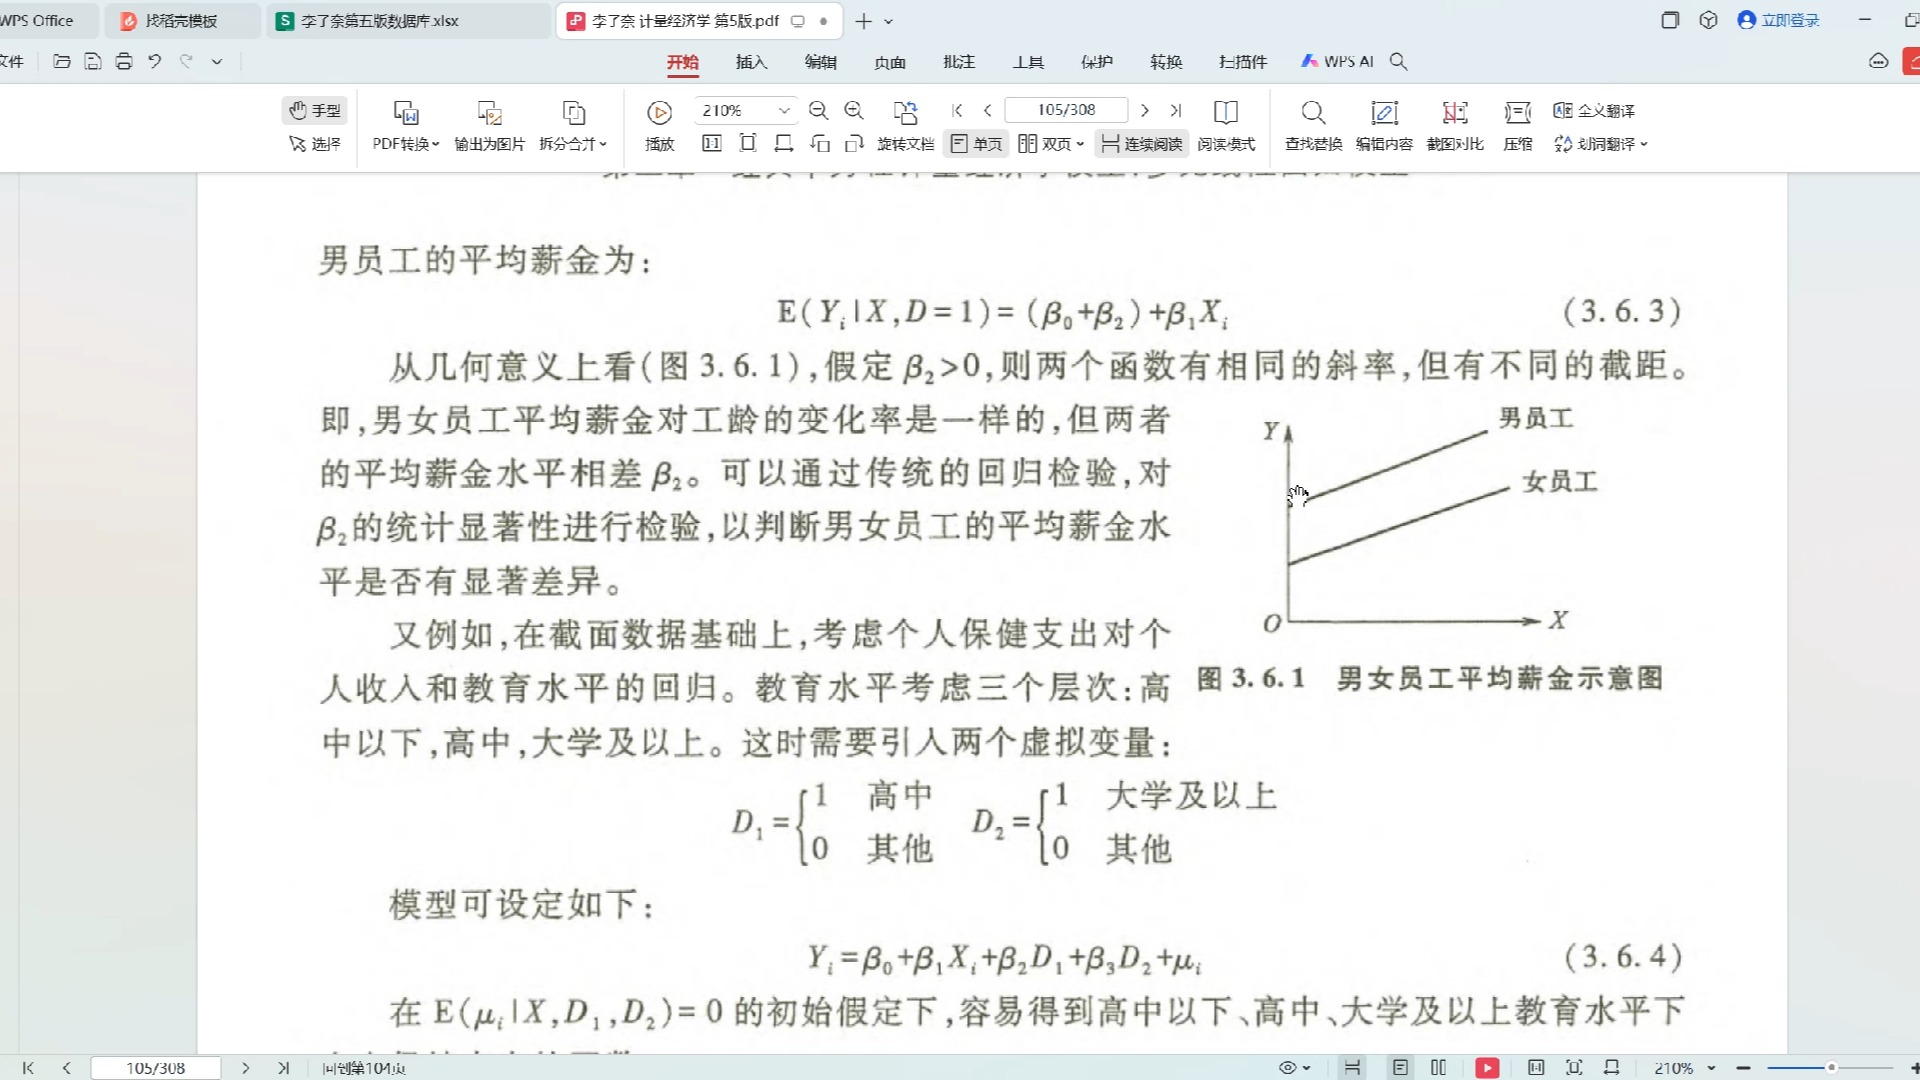Open 查找替换 find and replace
Image resolution: width=1920 pixels, height=1080 pixels.
(x=1314, y=126)
